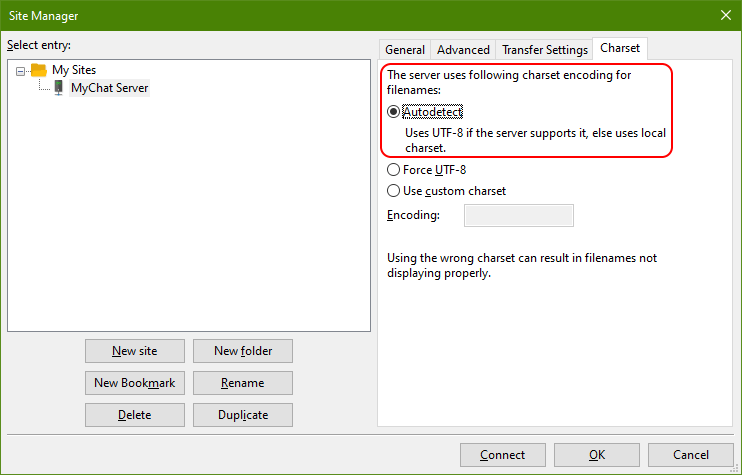The width and height of the screenshot is (742, 475).
Task: Switch to the General tab
Action: [405, 49]
